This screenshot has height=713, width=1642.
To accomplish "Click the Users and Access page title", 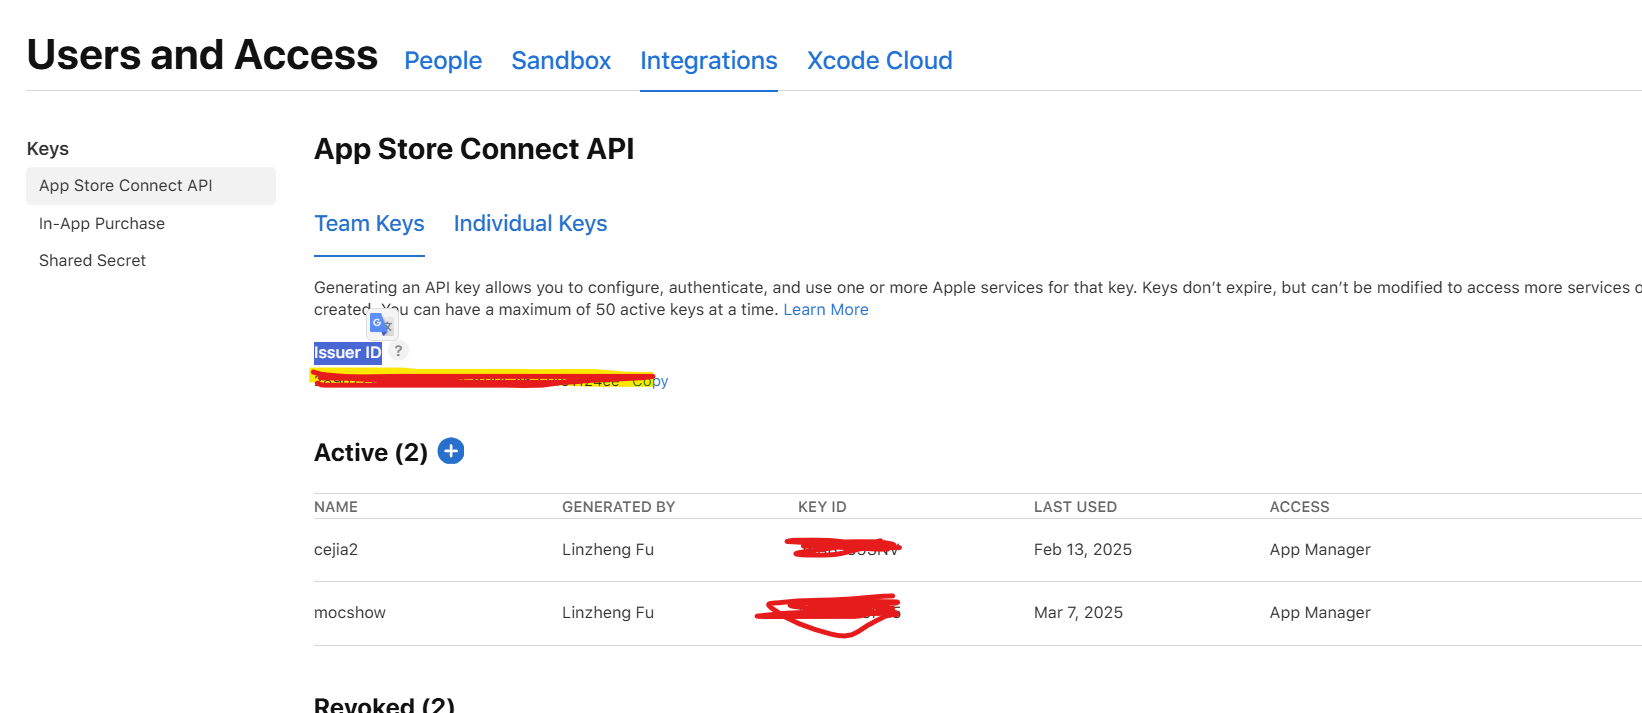I will click(202, 55).
